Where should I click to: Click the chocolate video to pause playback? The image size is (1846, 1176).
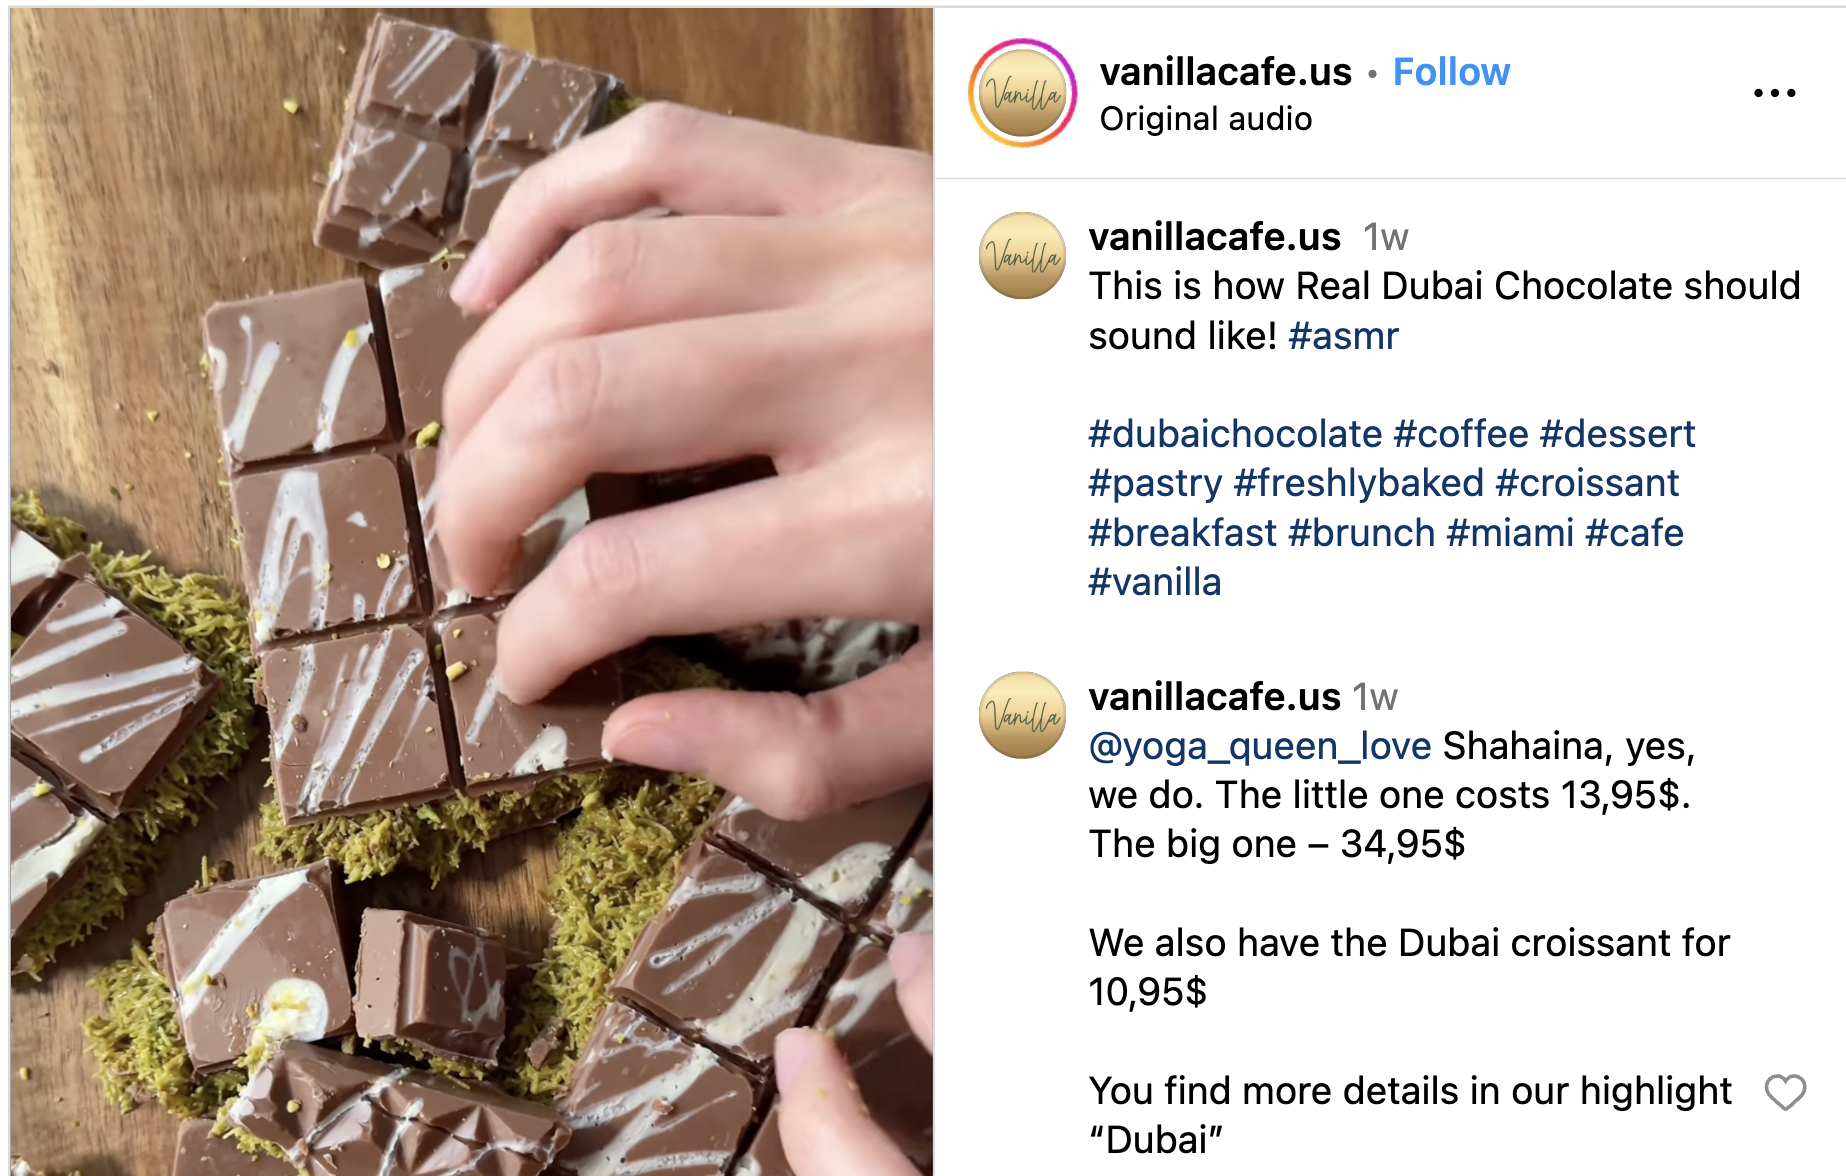(x=472, y=592)
